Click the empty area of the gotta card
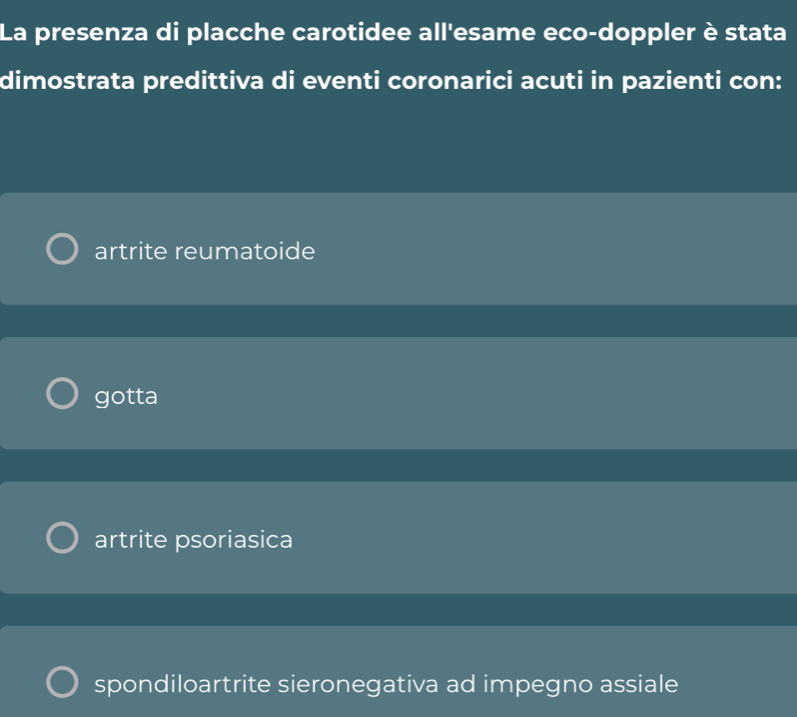Viewport: 797px width, 717px height. click(x=500, y=395)
